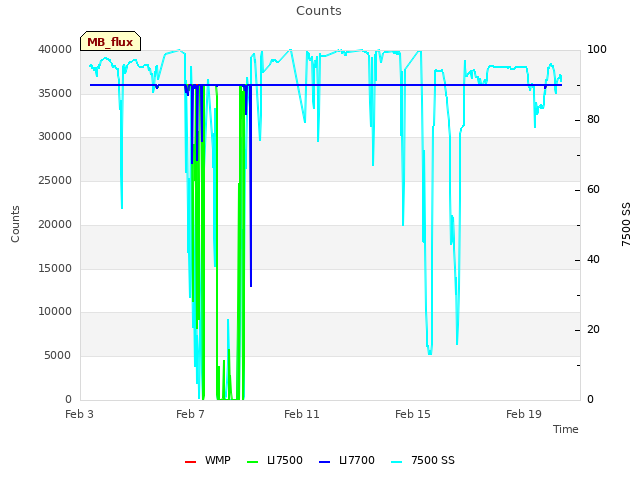Toggle the WMP legend entry
This screenshot has height=480, width=640.
[208, 460]
